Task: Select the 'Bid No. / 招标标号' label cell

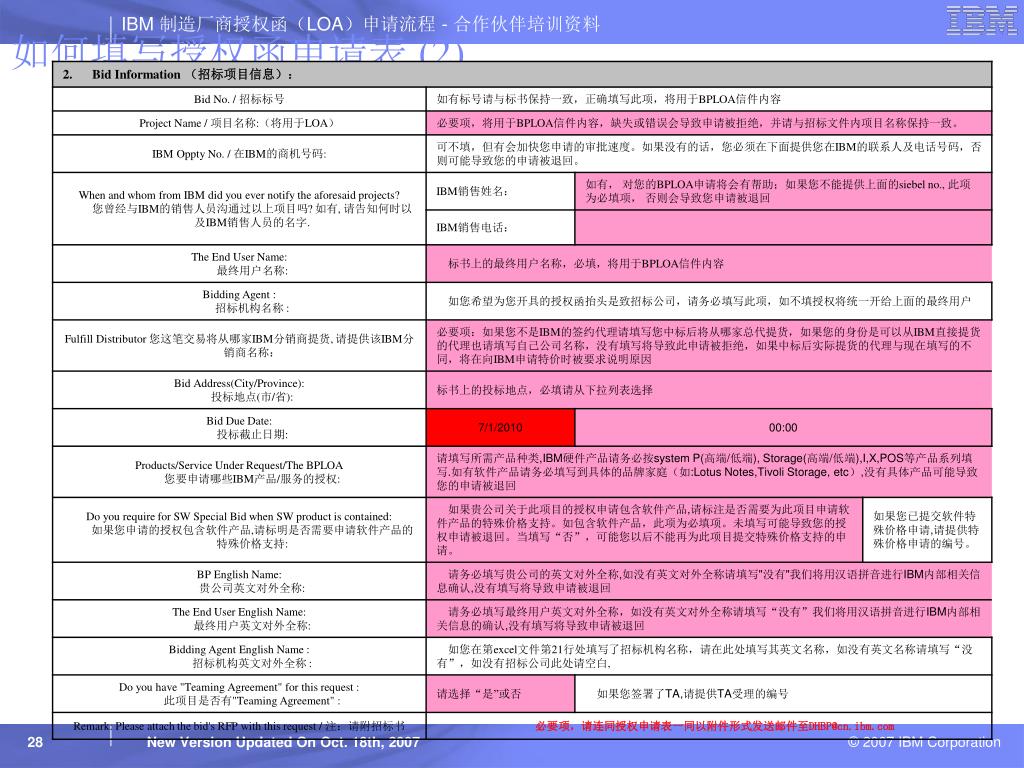Action: point(239,99)
